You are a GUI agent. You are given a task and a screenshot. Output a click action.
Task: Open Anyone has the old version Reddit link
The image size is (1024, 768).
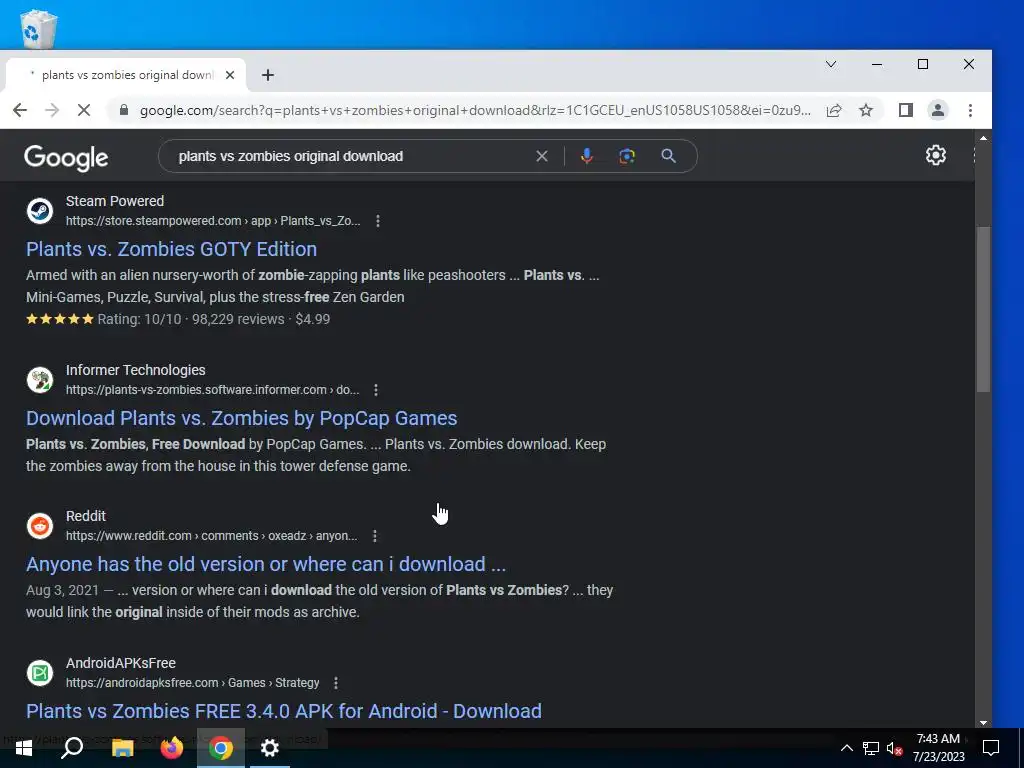pos(266,564)
